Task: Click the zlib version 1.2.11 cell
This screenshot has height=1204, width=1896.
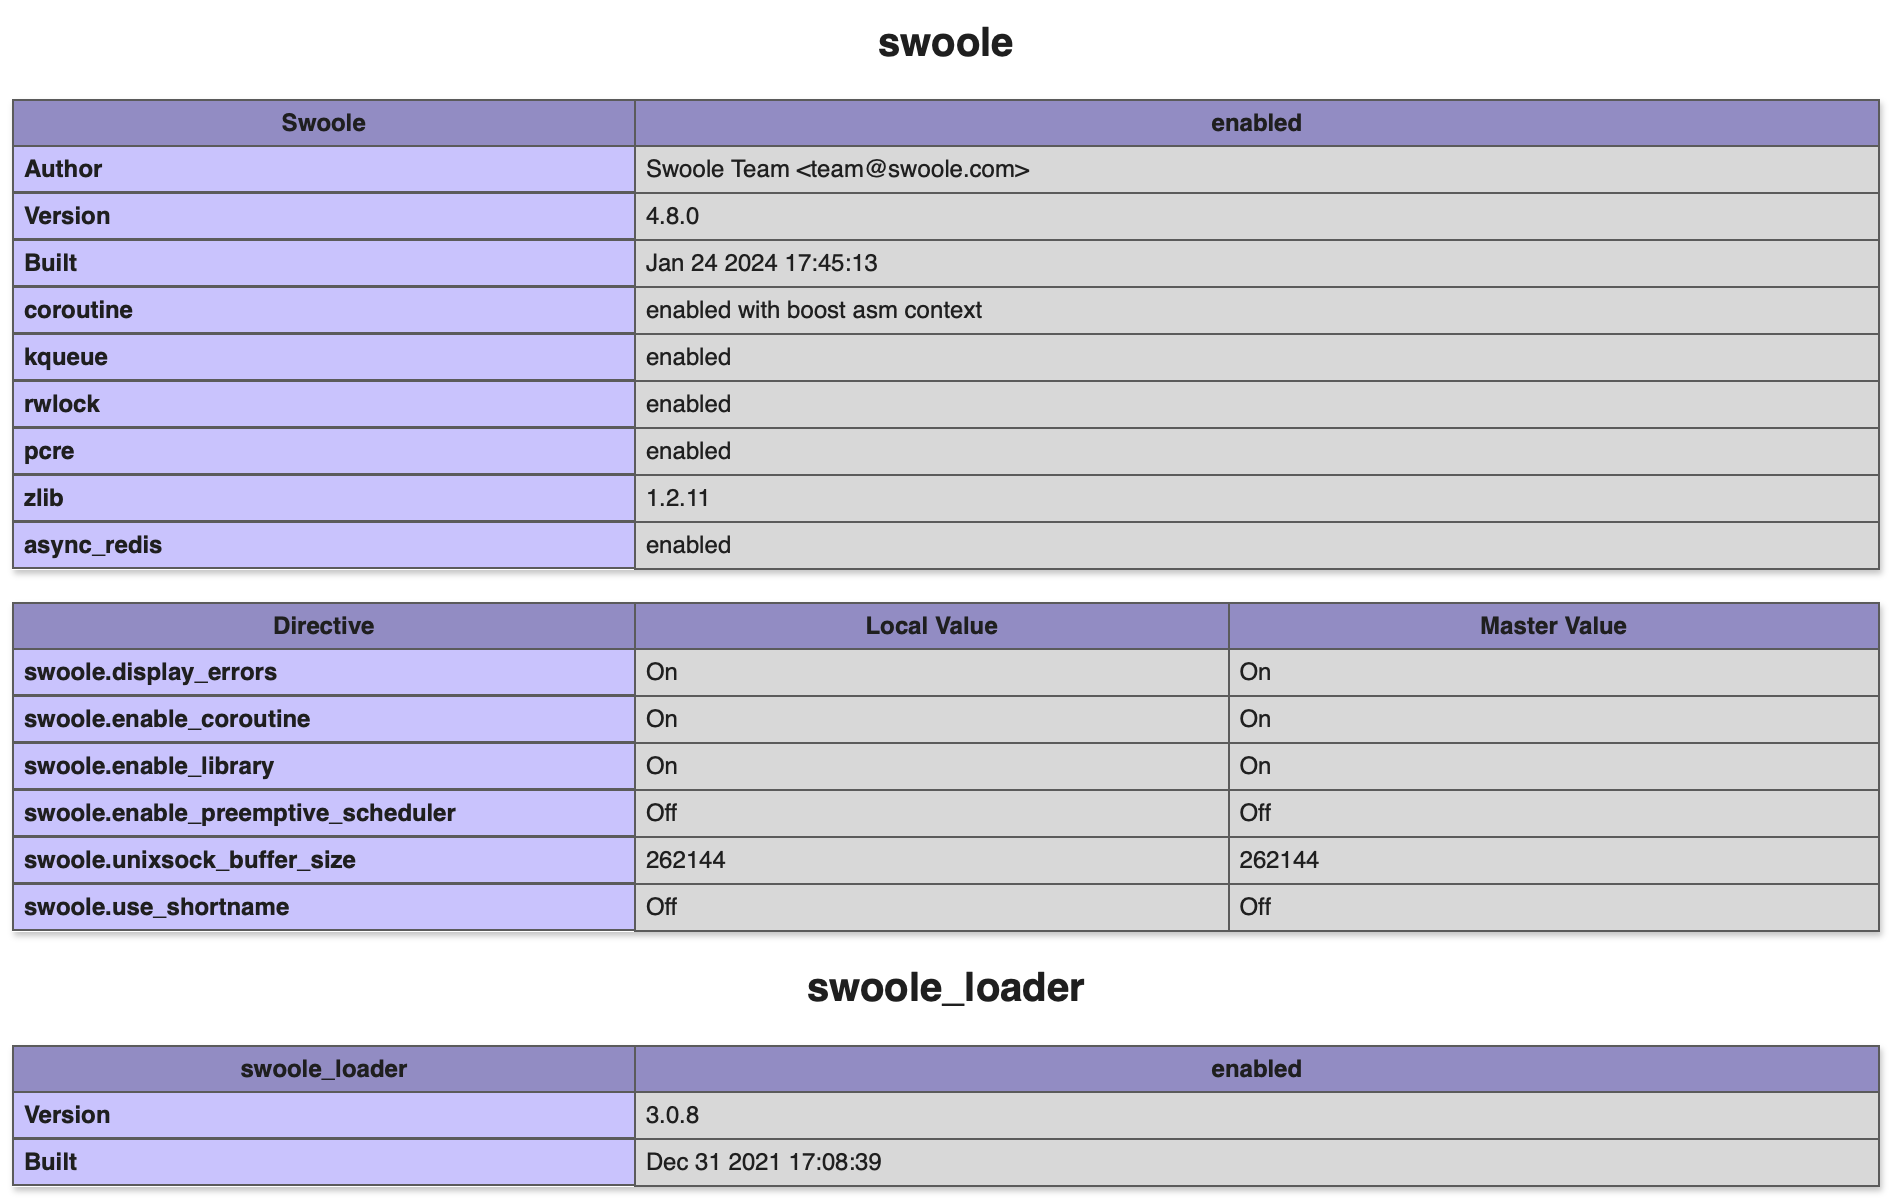Action: coord(1256,498)
